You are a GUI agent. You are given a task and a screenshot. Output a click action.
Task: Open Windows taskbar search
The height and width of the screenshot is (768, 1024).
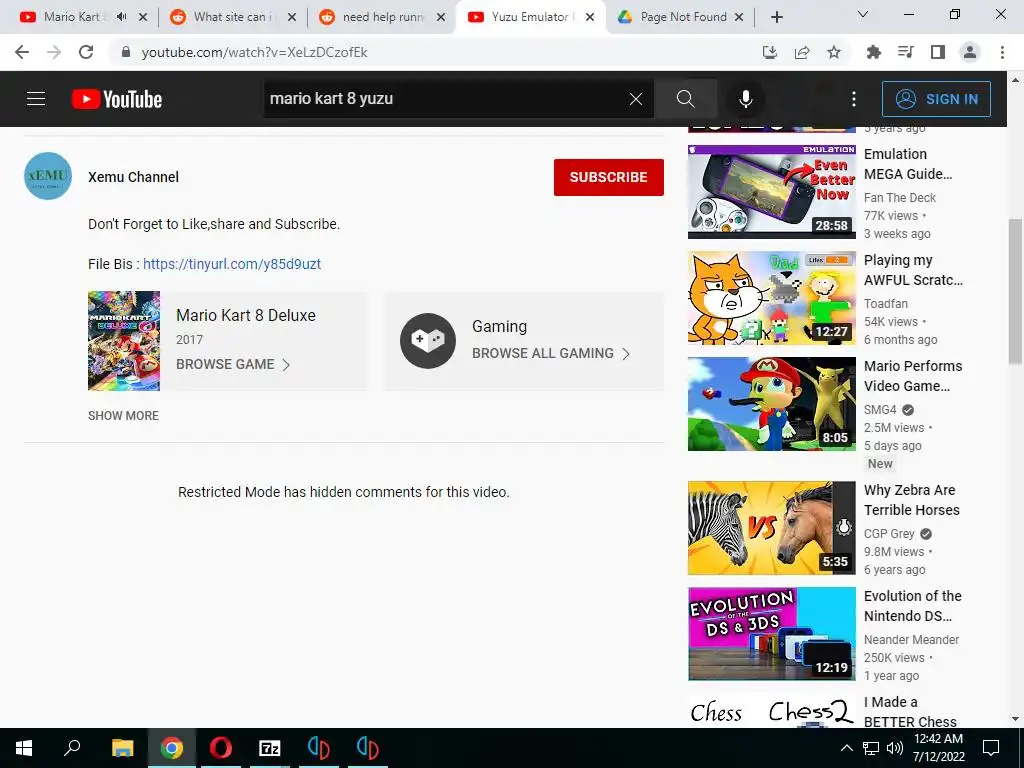point(72,748)
